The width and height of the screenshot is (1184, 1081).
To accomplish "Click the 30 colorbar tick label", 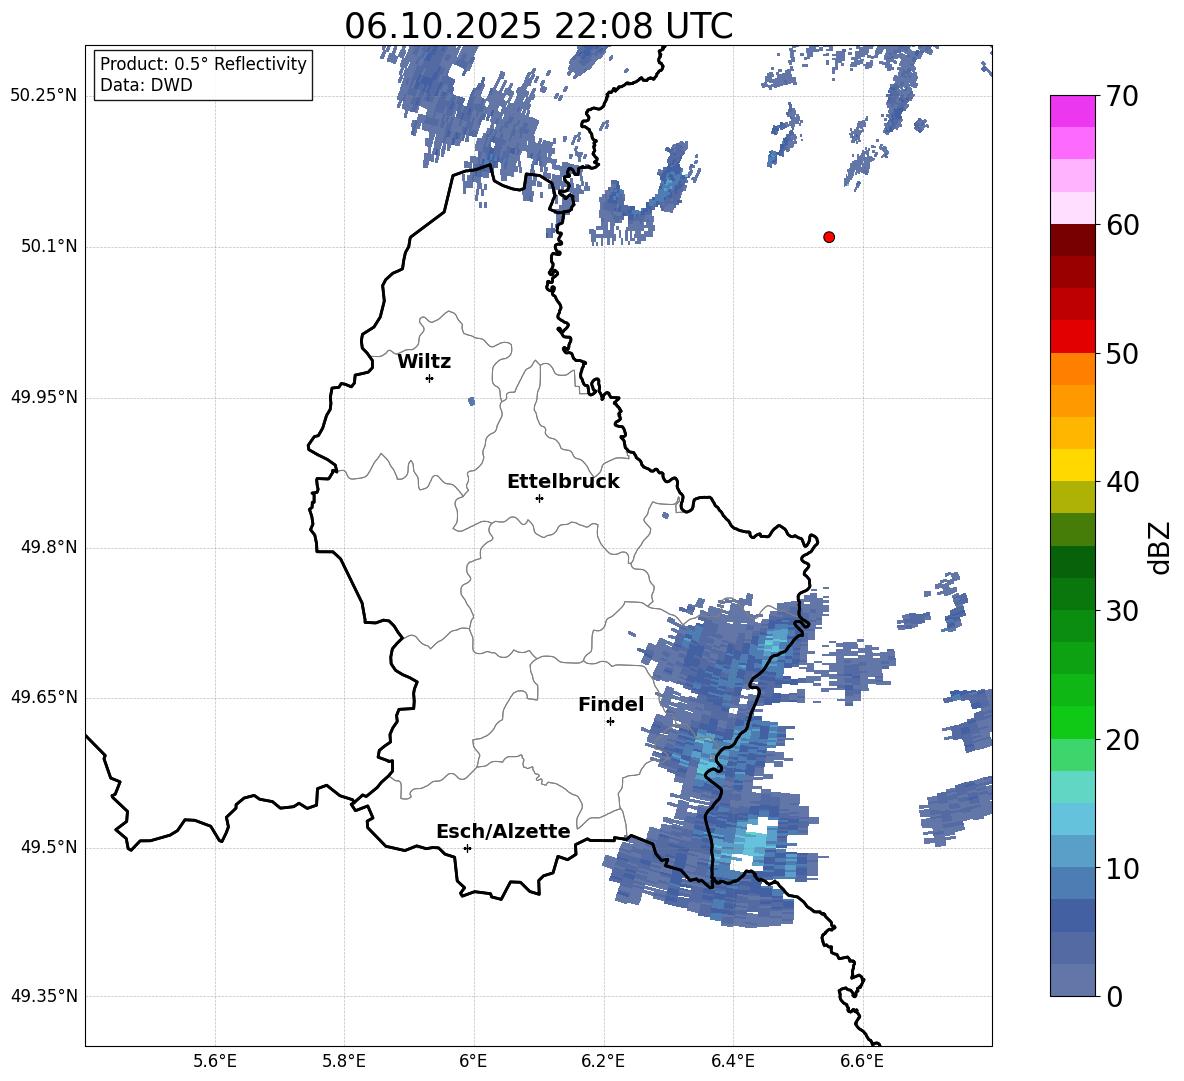I will pyautogui.click(x=1122, y=611).
